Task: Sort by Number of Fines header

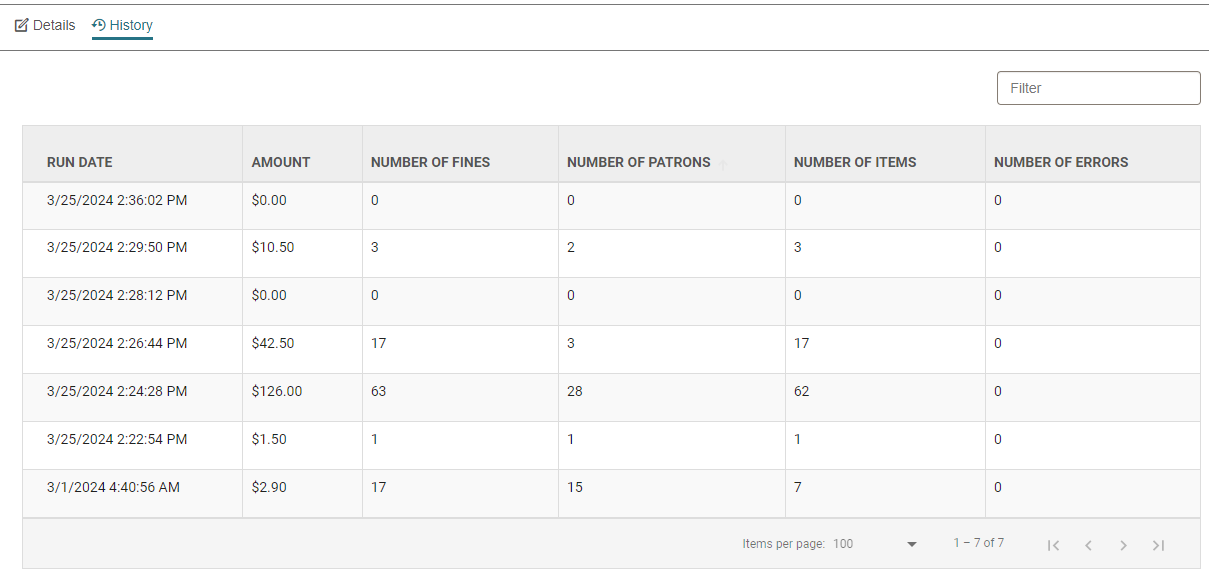Action: tap(430, 162)
